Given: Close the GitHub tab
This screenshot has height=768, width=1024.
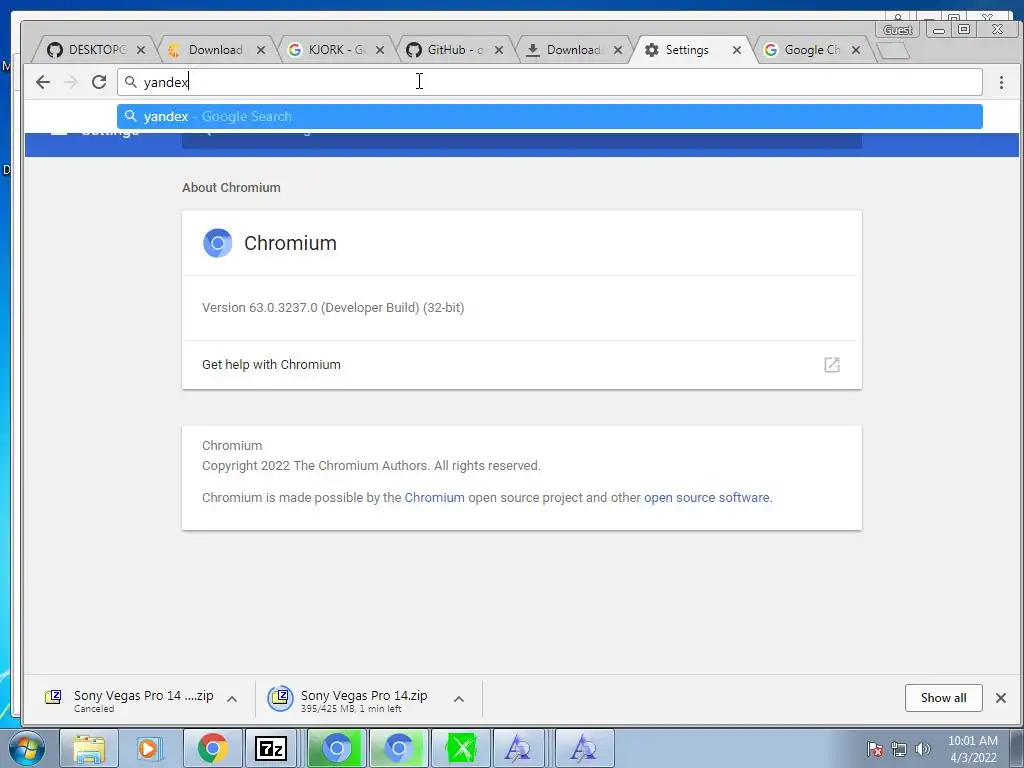Looking at the screenshot, I should click(x=499, y=50).
